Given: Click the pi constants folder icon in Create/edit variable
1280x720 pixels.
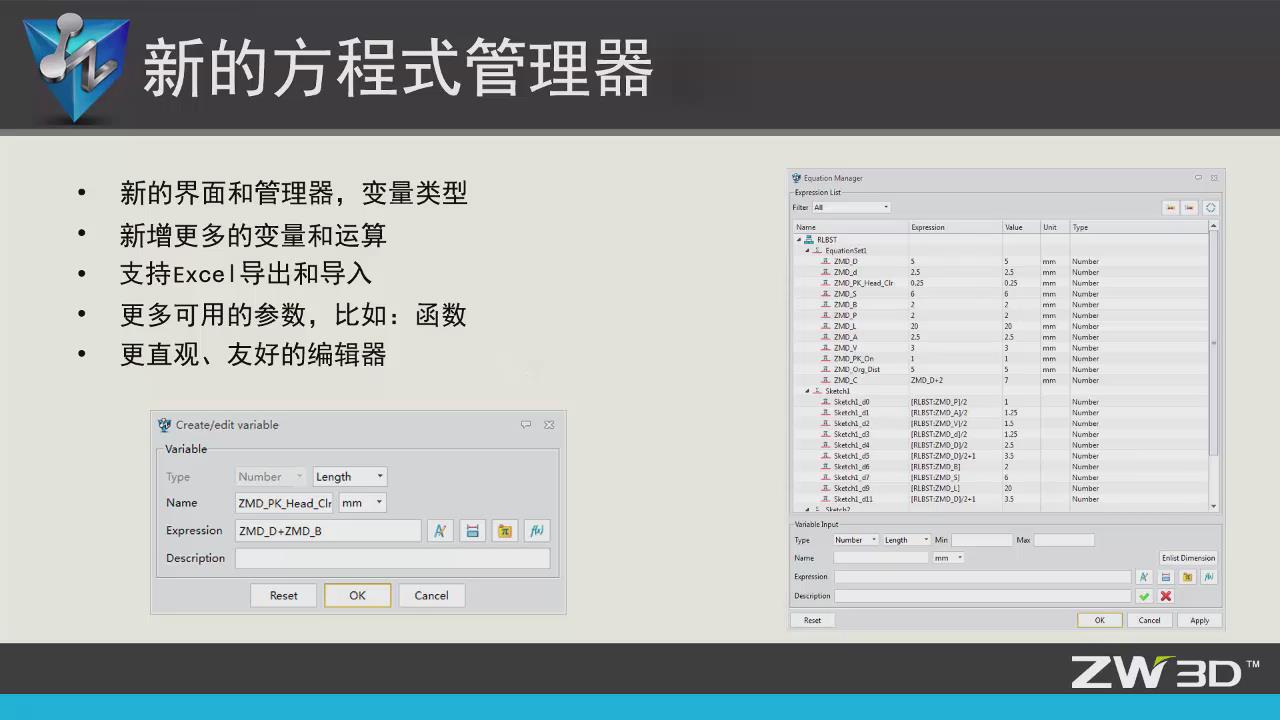Looking at the screenshot, I should (505, 531).
